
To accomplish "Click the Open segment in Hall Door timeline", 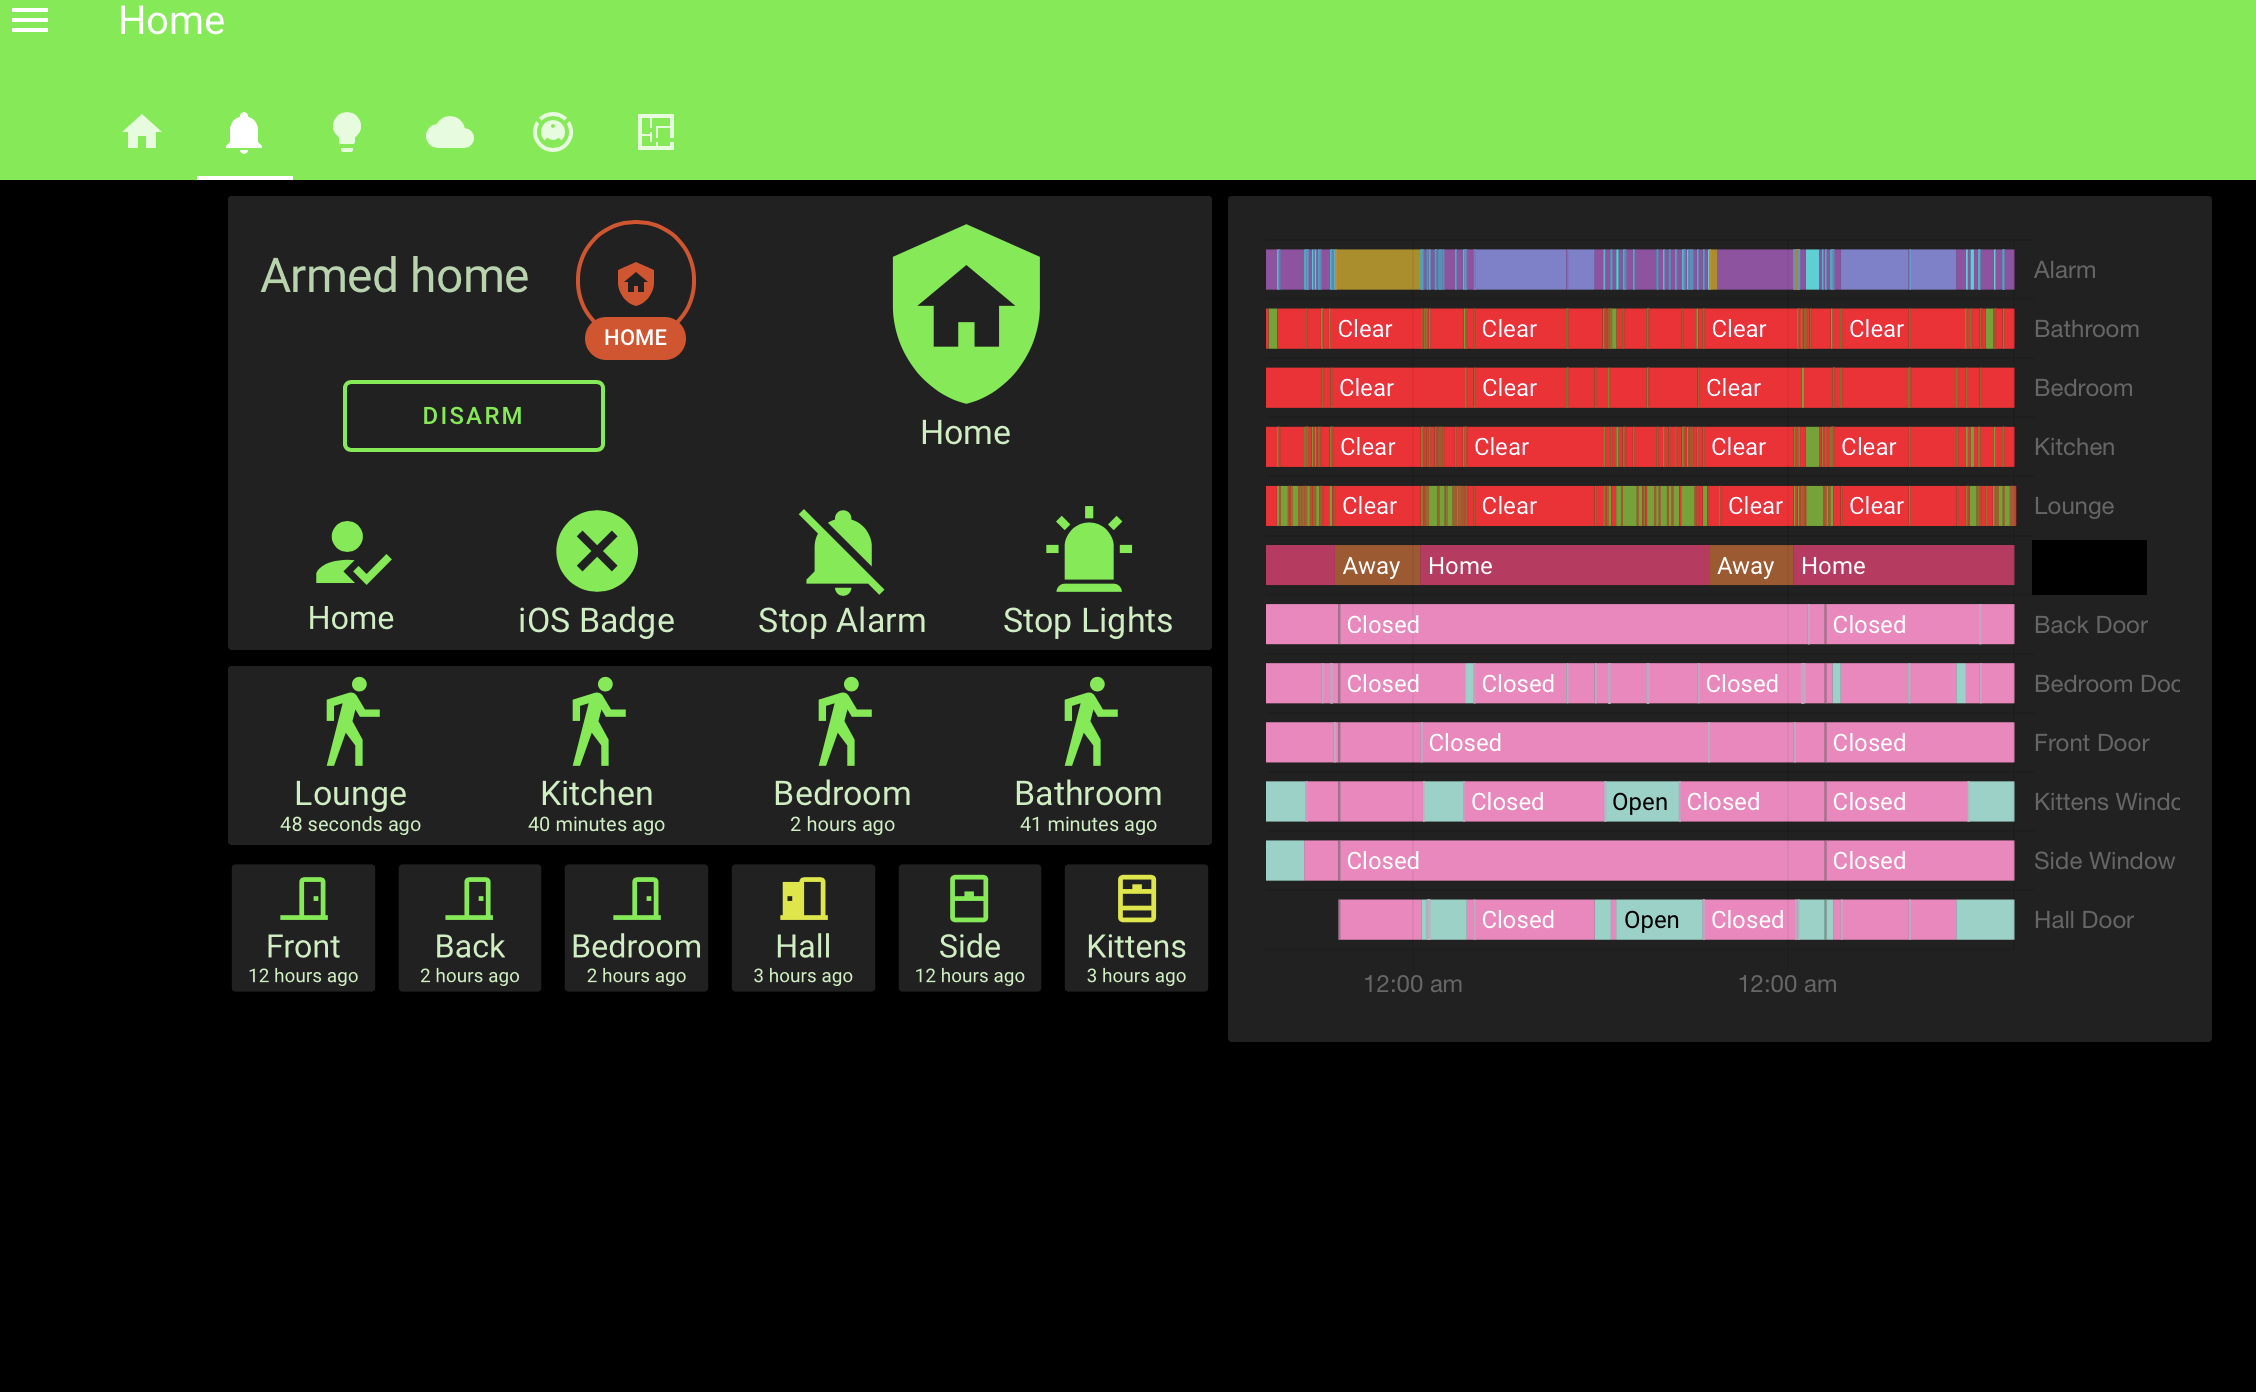I will (x=1651, y=920).
